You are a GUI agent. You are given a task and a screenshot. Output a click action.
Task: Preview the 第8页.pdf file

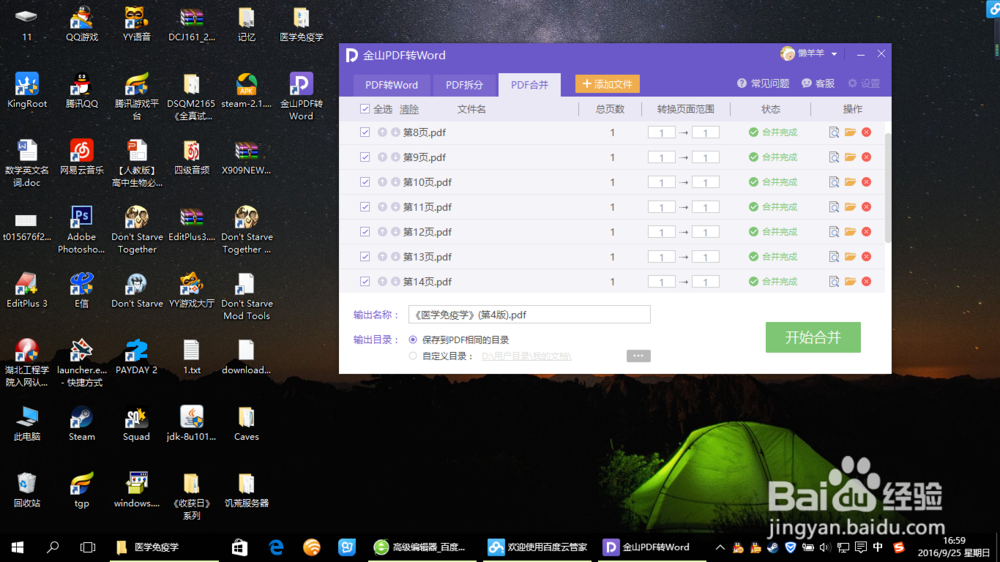[x=834, y=132]
